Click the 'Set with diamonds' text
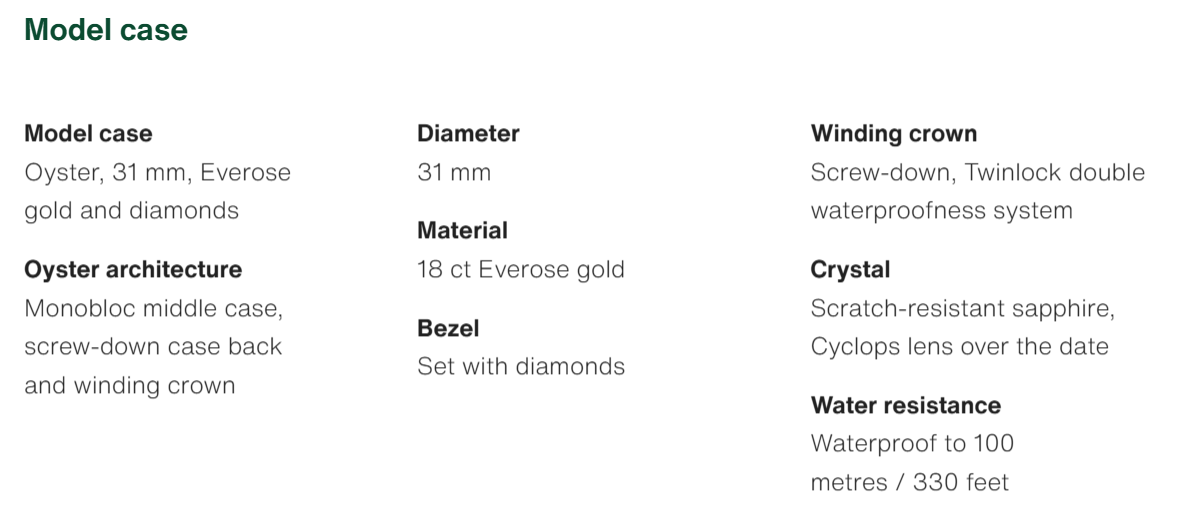This screenshot has height=514, width=1197. 521,367
